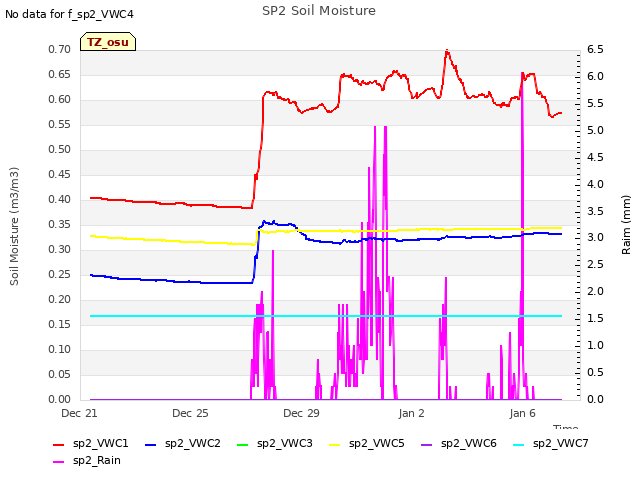Click the Jan 6 x-axis label
The width and height of the screenshot is (640, 480).
click(522, 413)
